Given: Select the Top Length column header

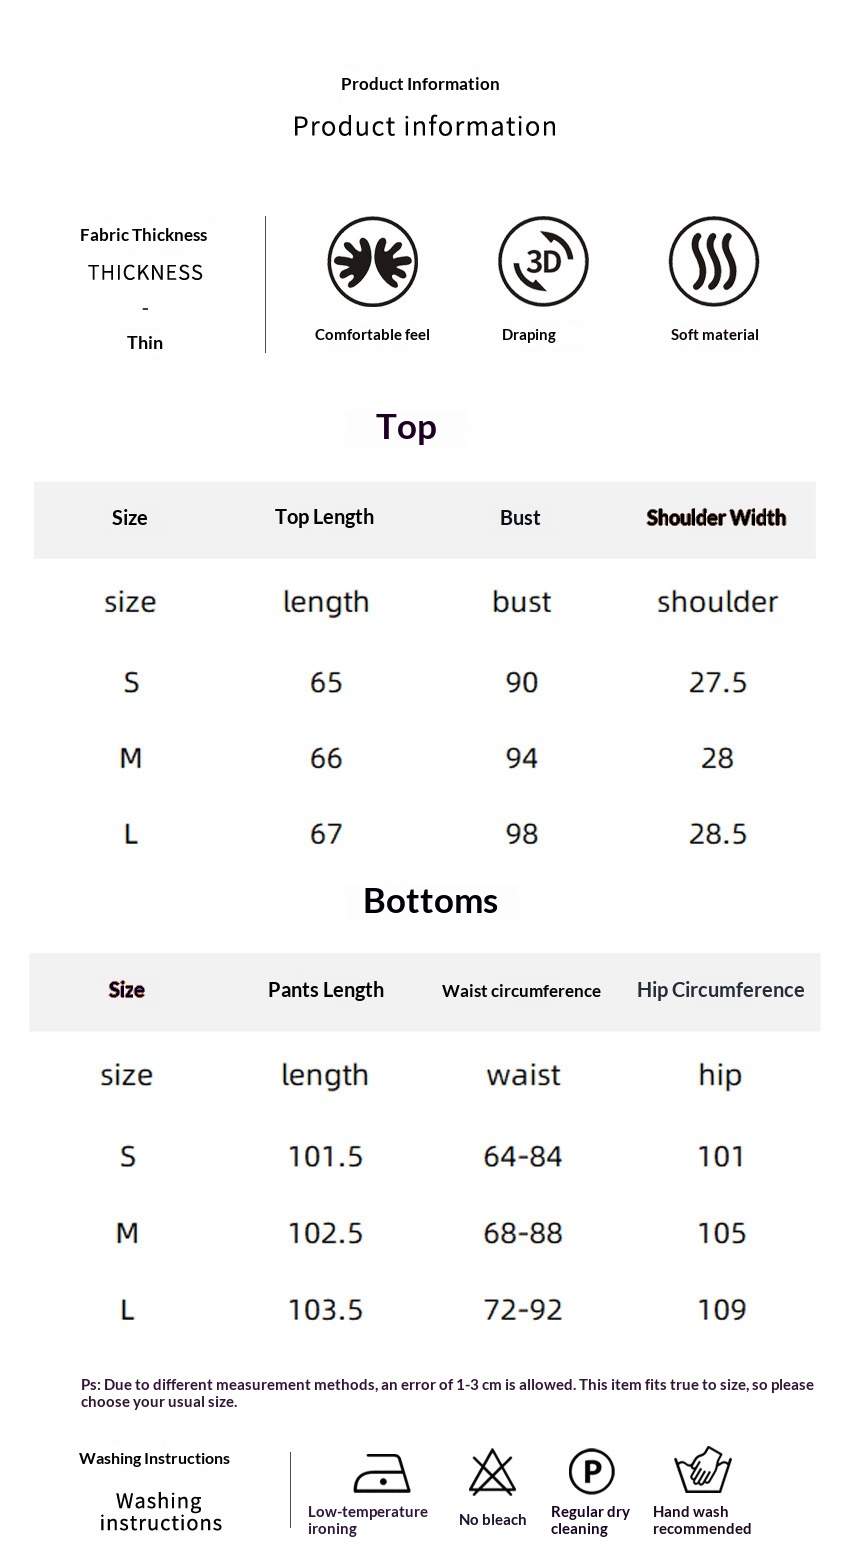Looking at the screenshot, I should coord(324,517).
